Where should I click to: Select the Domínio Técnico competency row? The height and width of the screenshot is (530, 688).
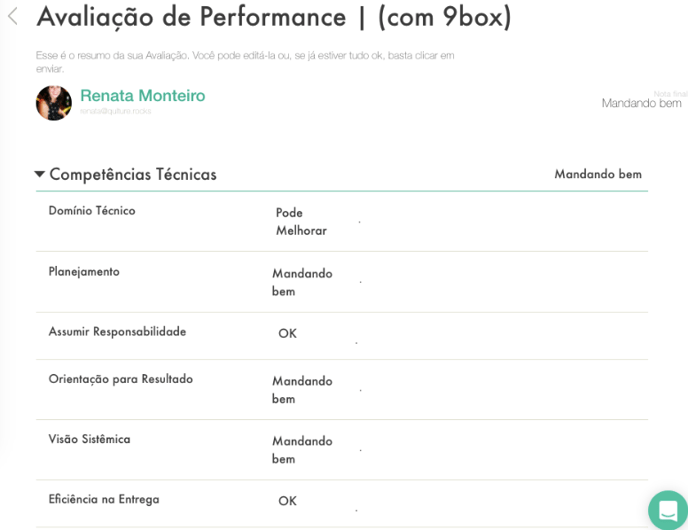92,211
